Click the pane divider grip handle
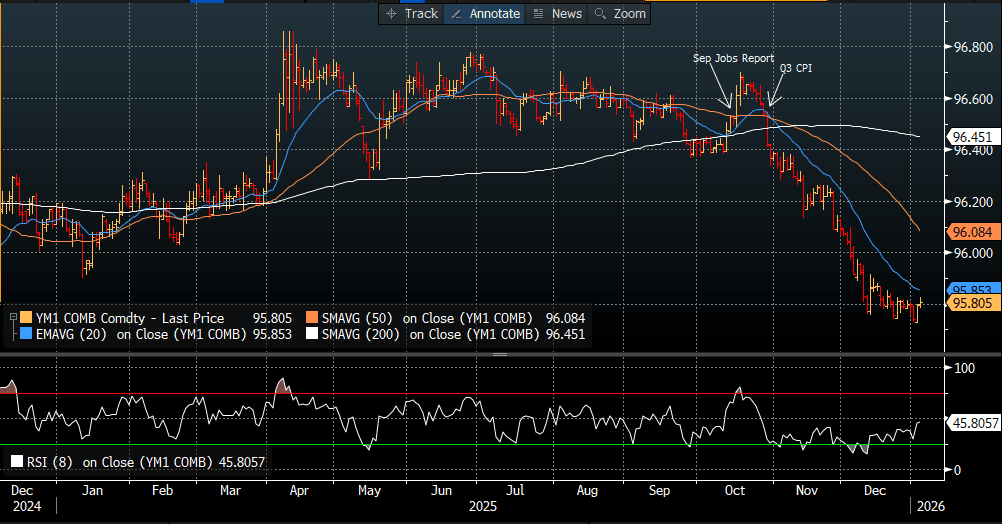Image resolution: width=1002 pixels, height=524 pixels. 500,354
